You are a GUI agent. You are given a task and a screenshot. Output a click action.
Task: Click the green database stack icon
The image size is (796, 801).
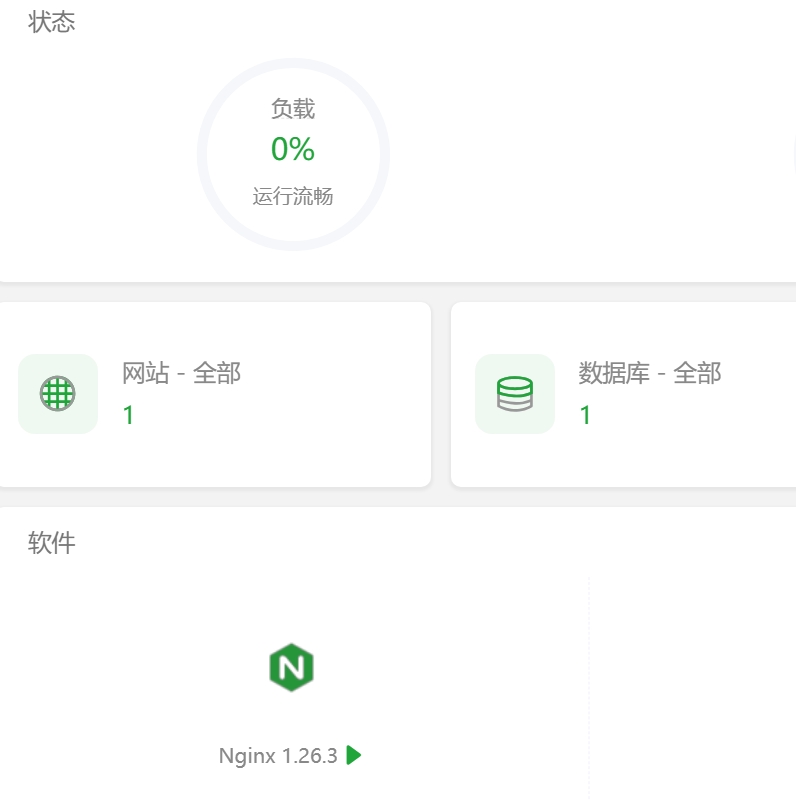514,394
